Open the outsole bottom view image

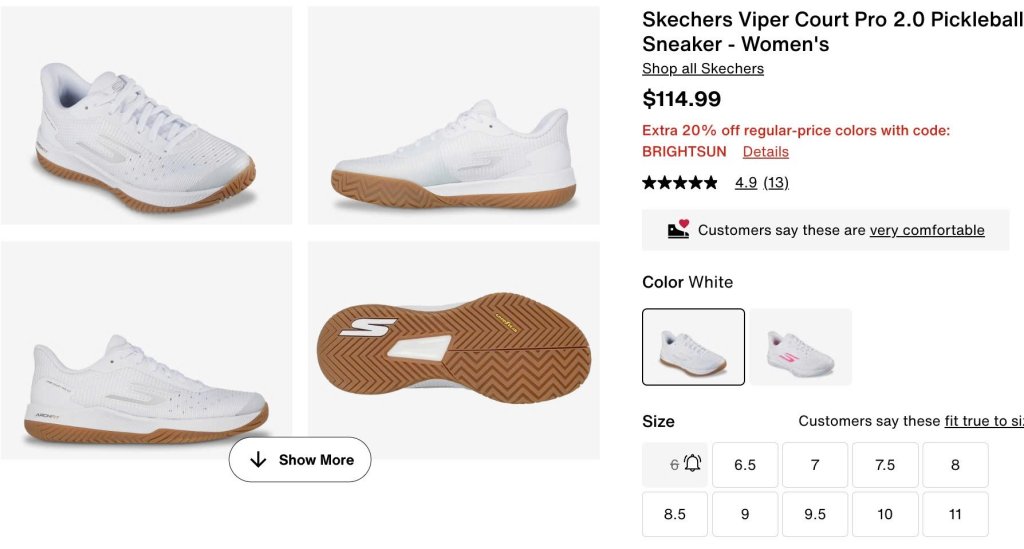click(x=453, y=348)
